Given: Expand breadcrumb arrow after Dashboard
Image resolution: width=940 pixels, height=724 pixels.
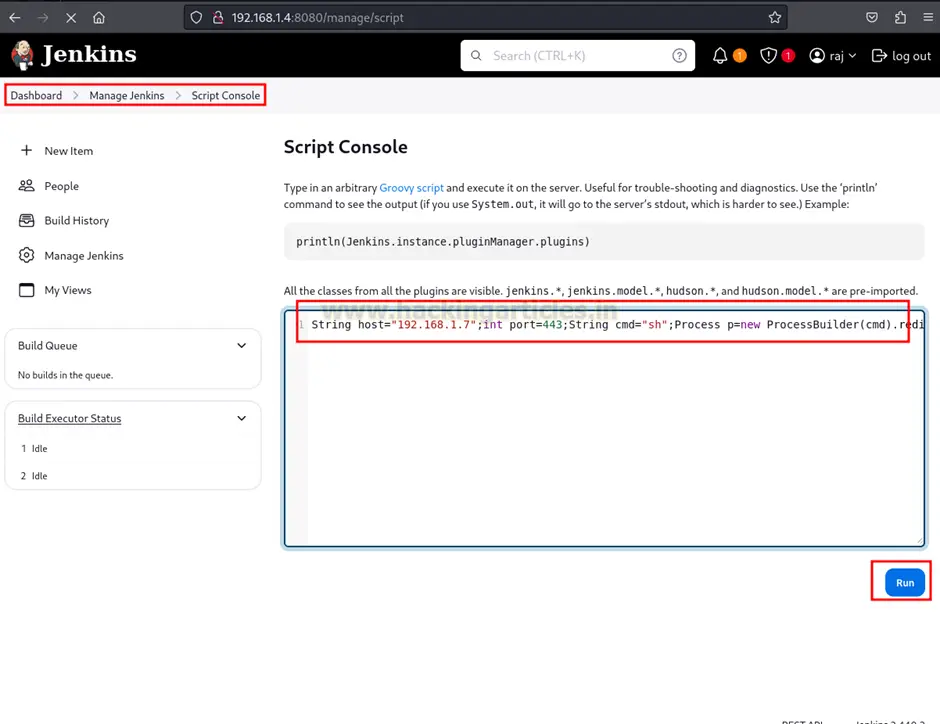Looking at the screenshot, I should [x=76, y=95].
